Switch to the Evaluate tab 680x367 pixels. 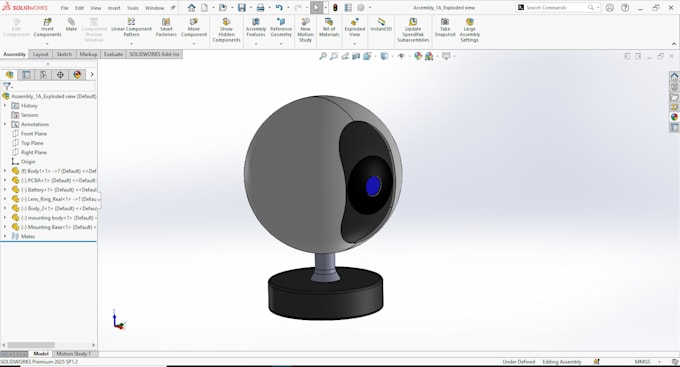(113, 54)
